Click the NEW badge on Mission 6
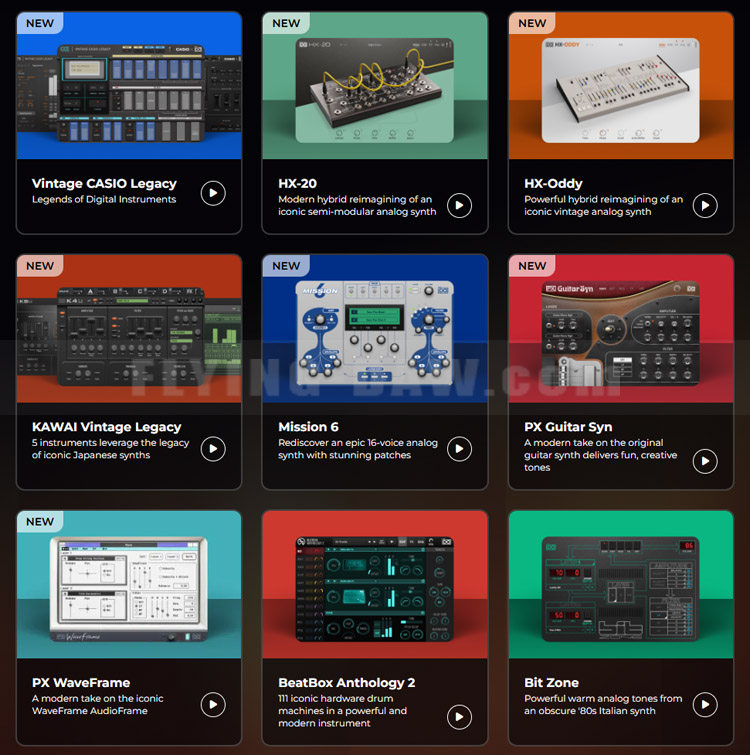The image size is (750, 755). pyautogui.click(x=286, y=266)
